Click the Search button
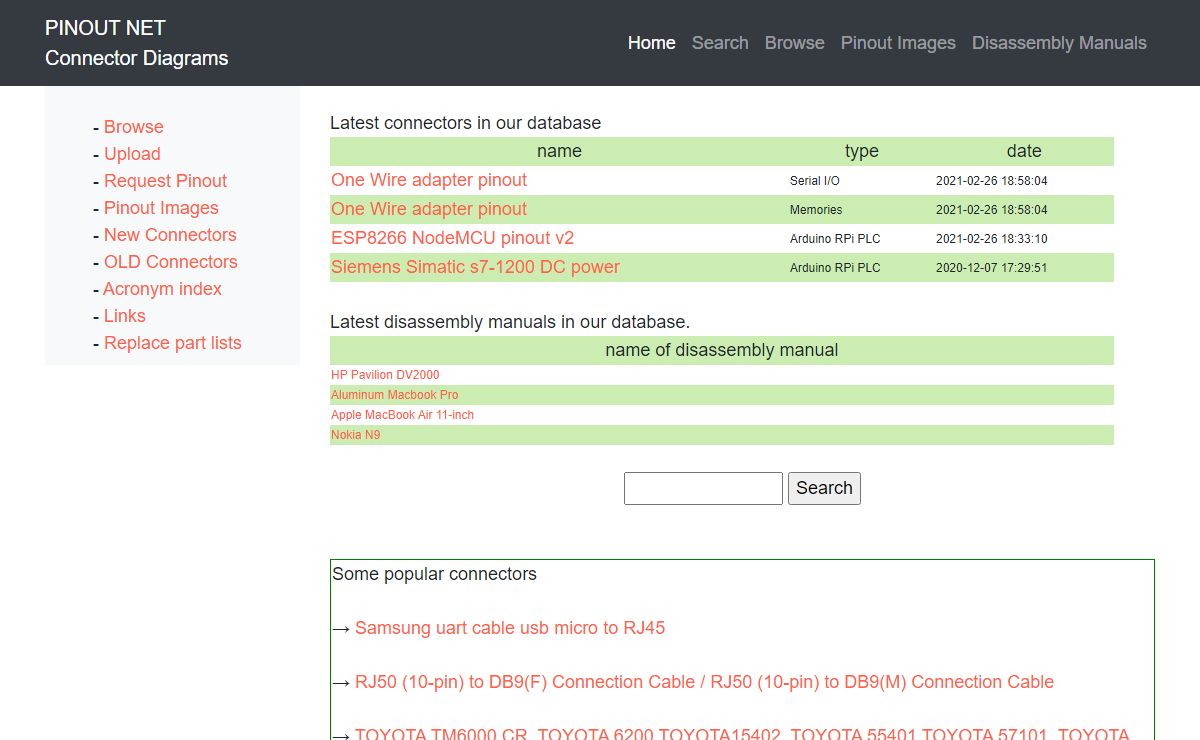 tap(824, 488)
